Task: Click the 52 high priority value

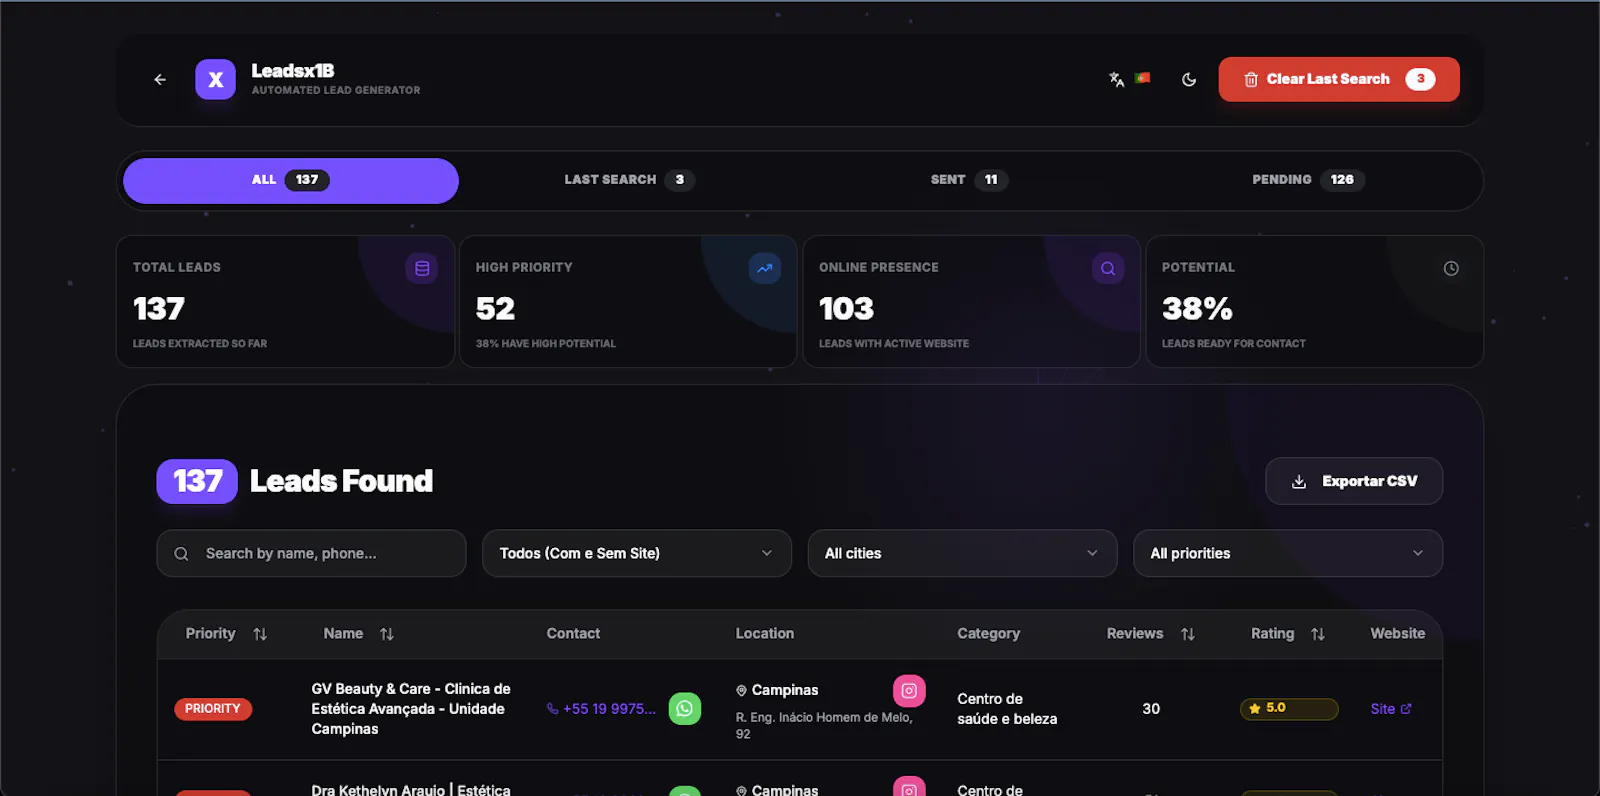Action: (496, 309)
